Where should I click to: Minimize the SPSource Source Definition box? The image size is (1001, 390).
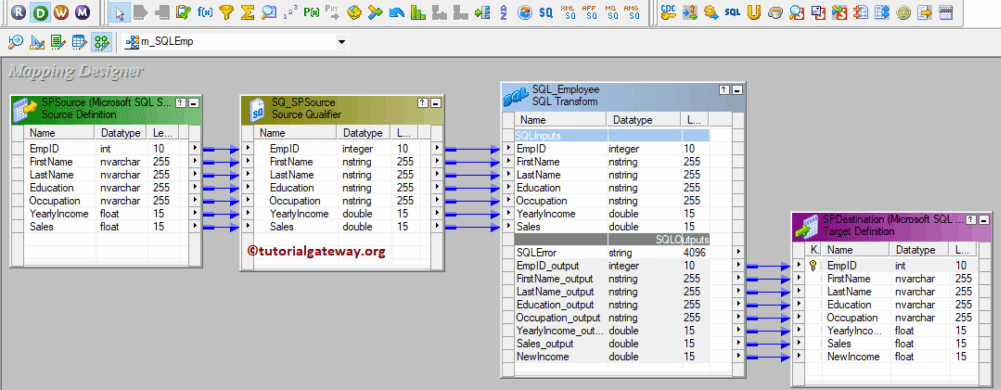pyautogui.click(x=193, y=102)
